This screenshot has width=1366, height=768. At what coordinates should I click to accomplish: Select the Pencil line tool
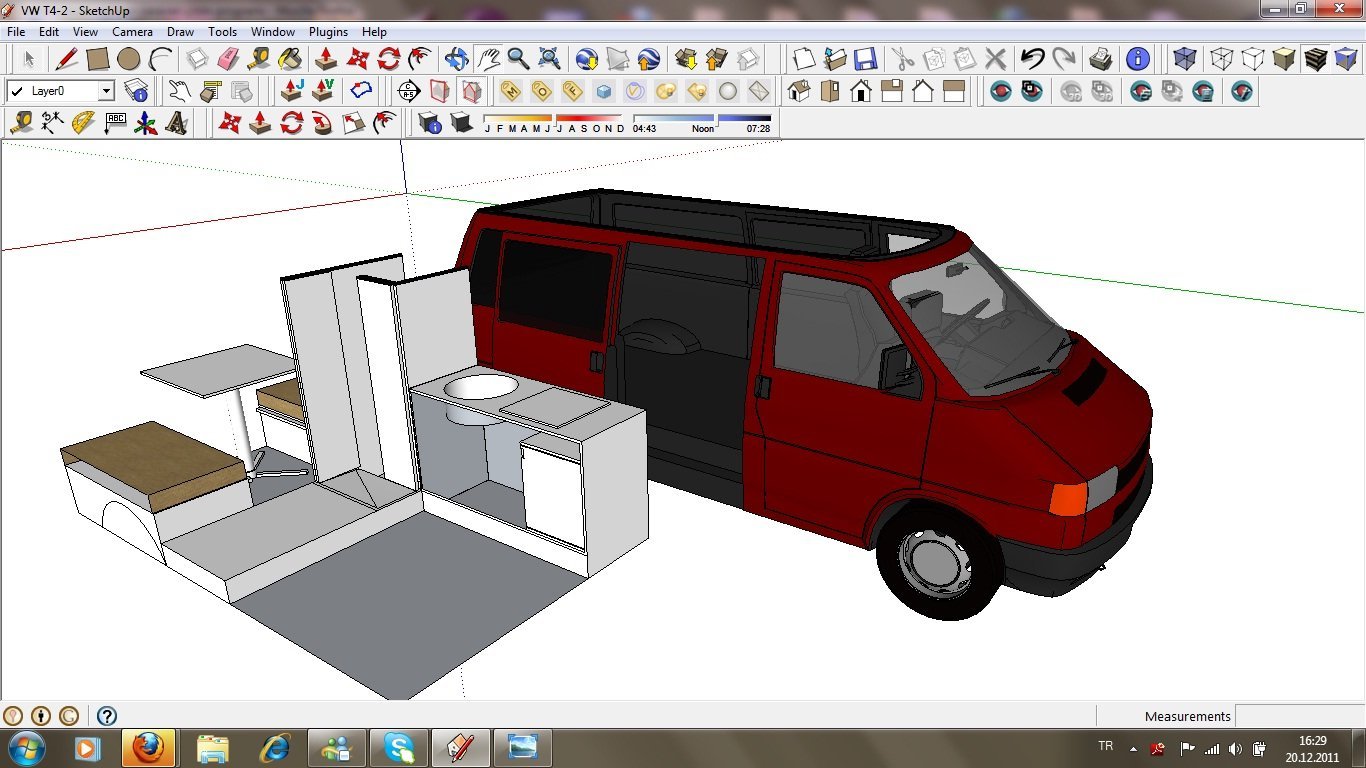click(x=67, y=59)
